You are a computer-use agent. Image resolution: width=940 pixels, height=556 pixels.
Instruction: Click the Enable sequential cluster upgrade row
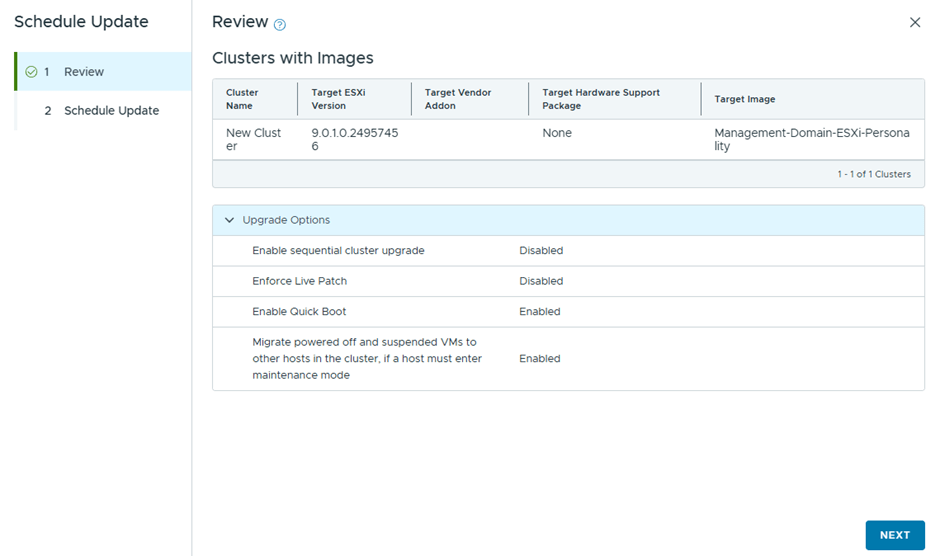click(338, 251)
